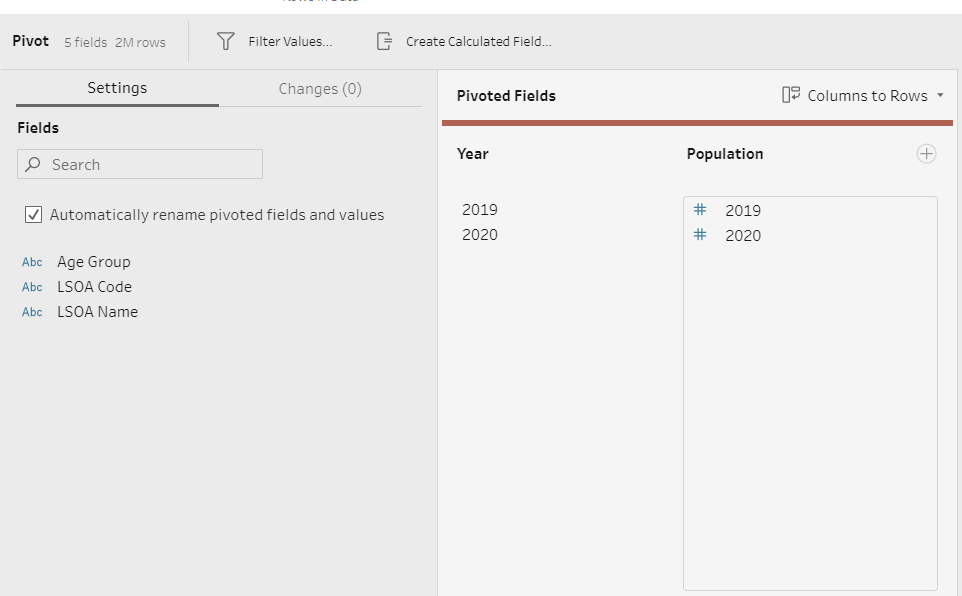Click the Create Calculated Field icon
The width and height of the screenshot is (962, 596).
[x=384, y=41]
